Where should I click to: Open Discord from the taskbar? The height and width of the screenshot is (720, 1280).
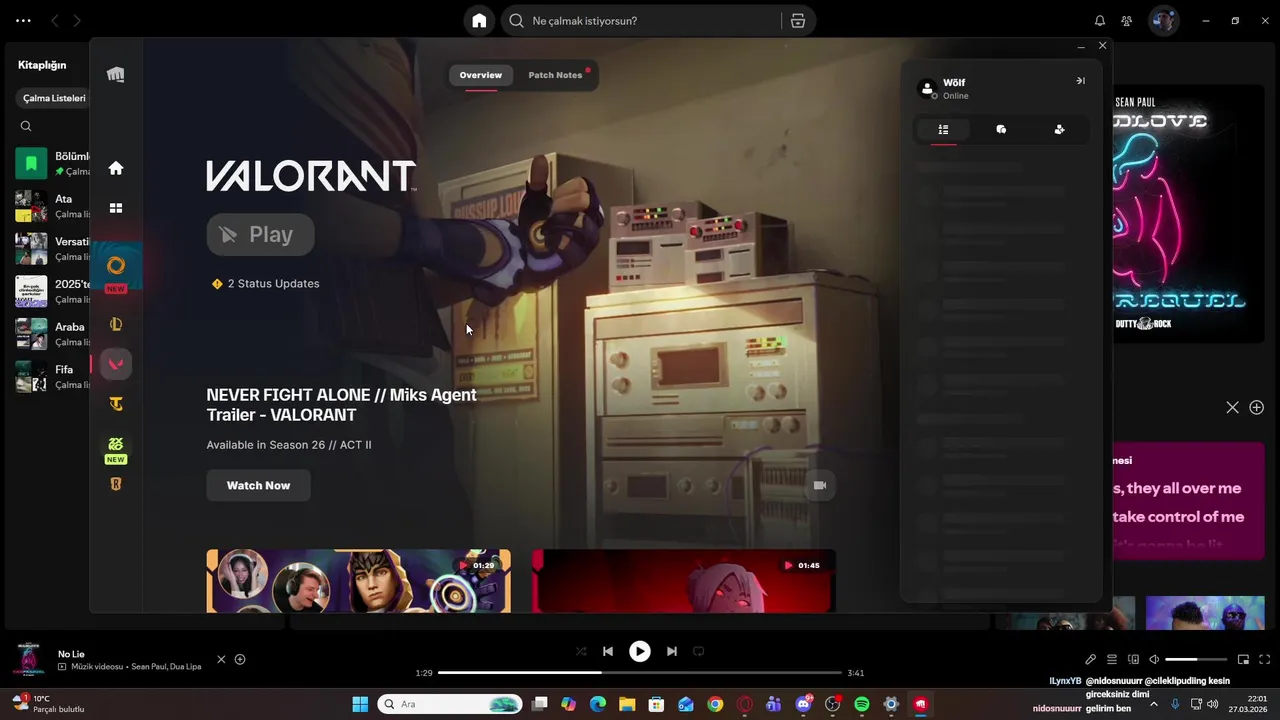pyautogui.click(x=803, y=704)
